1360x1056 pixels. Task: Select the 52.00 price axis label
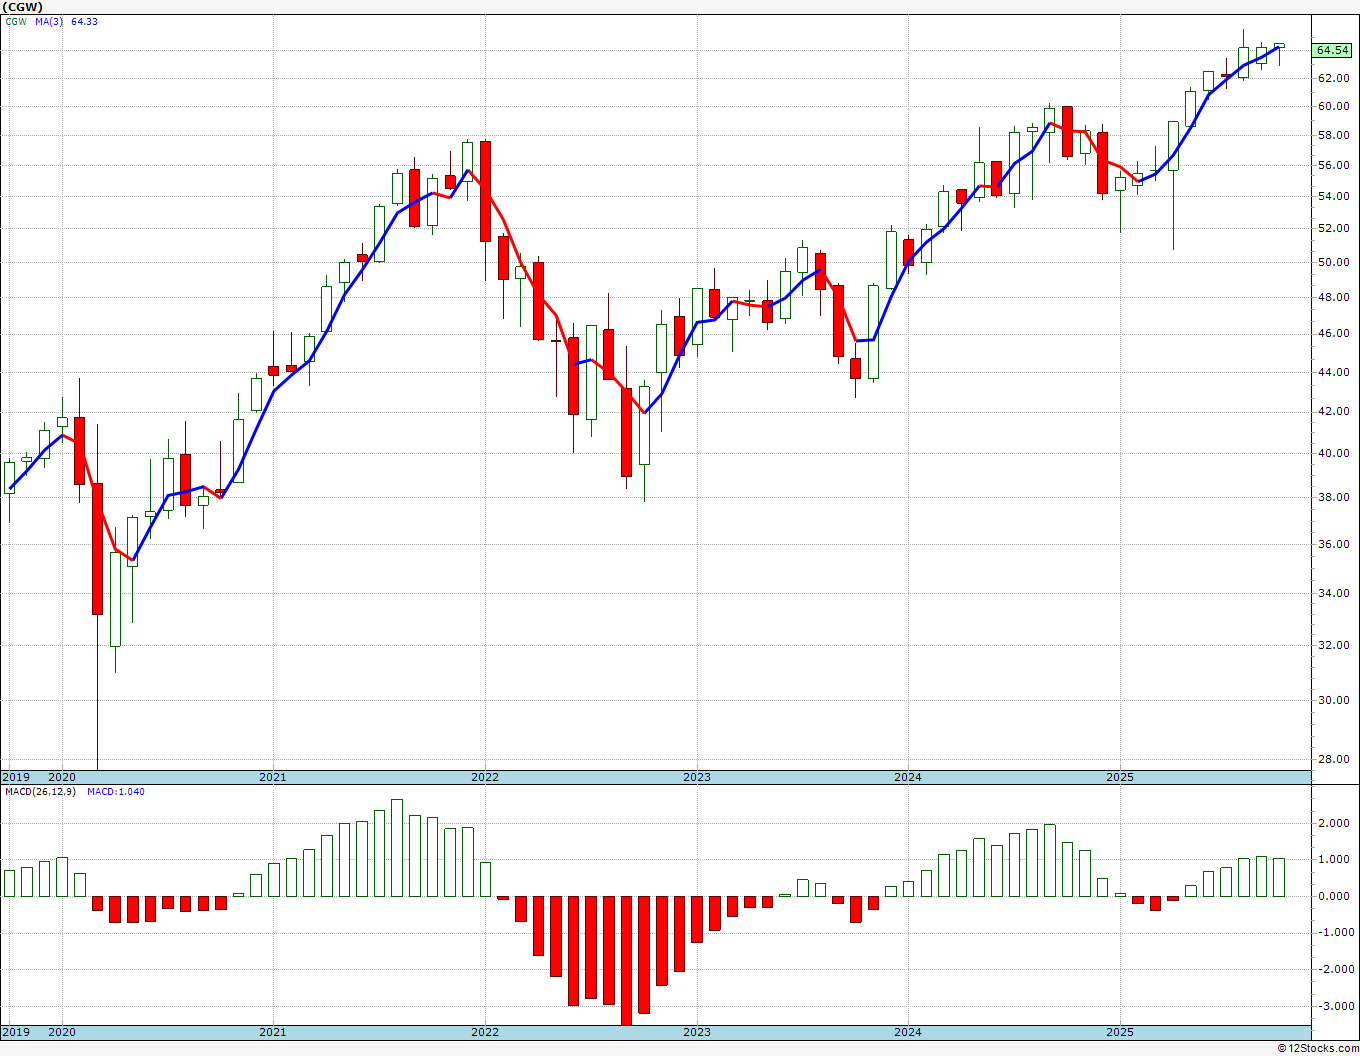[1333, 228]
